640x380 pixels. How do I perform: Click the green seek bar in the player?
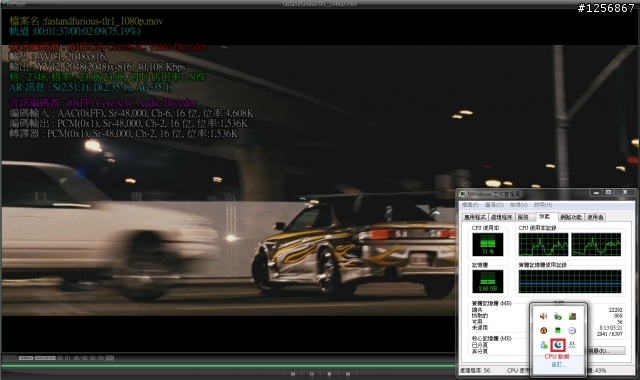[x=229, y=366]
